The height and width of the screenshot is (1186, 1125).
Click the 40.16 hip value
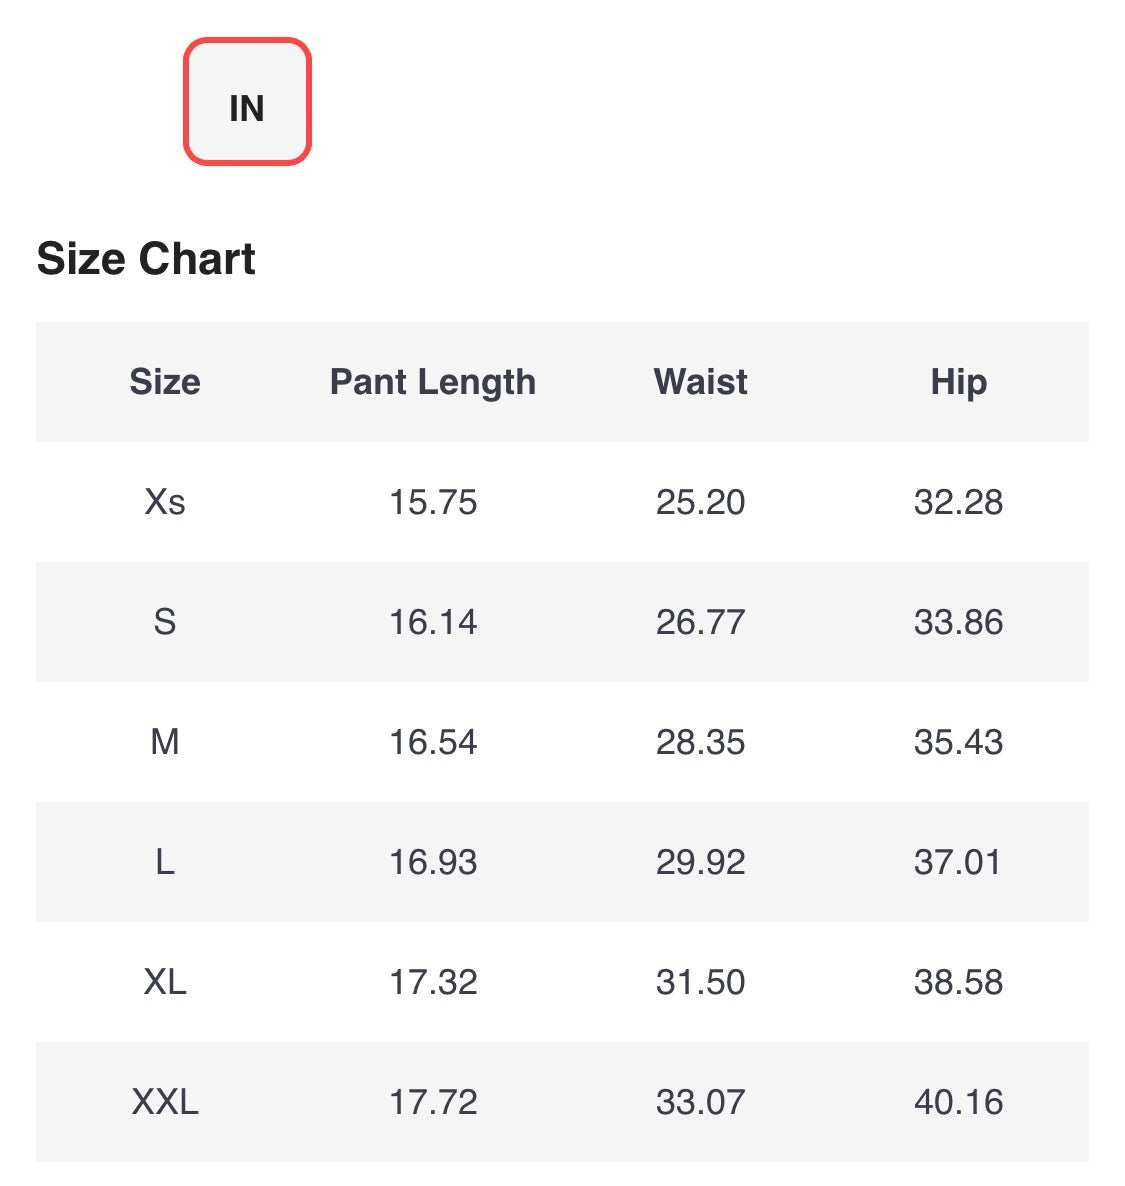point(958,1102)
